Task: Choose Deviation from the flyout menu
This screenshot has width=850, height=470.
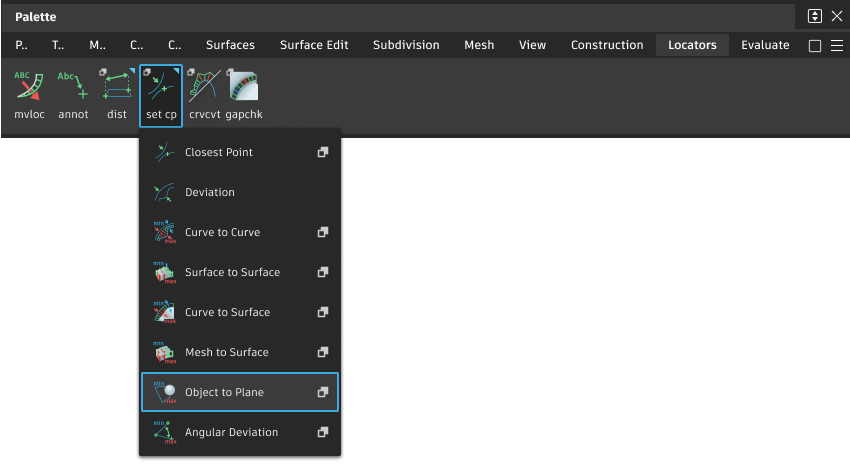Action: [209, 192]
